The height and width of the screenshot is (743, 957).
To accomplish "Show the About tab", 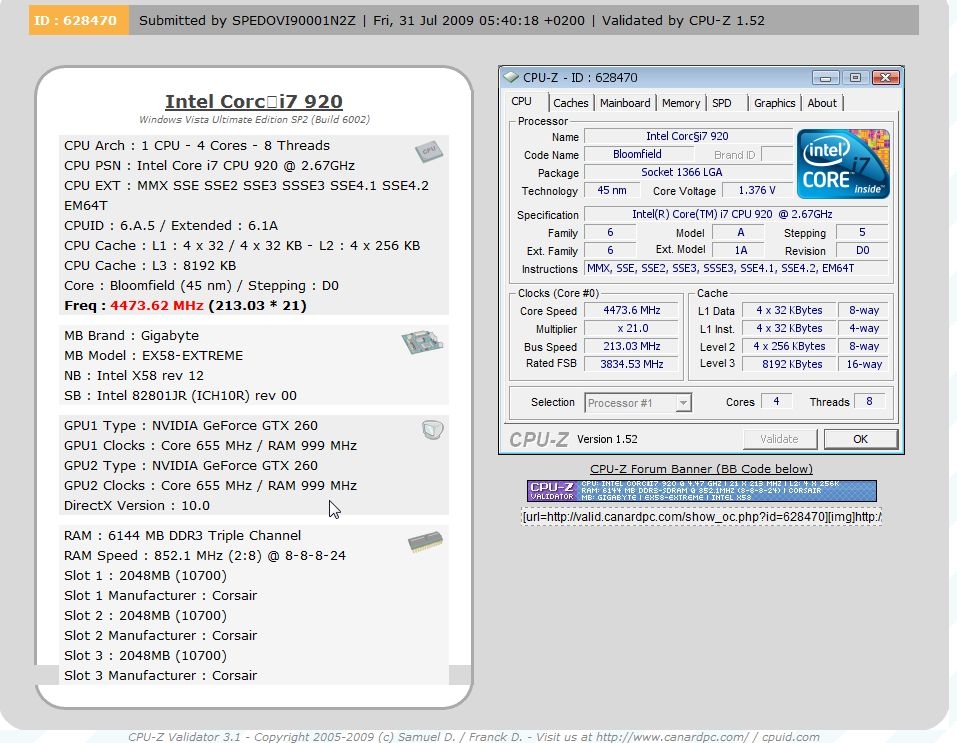I will point(822,103).
